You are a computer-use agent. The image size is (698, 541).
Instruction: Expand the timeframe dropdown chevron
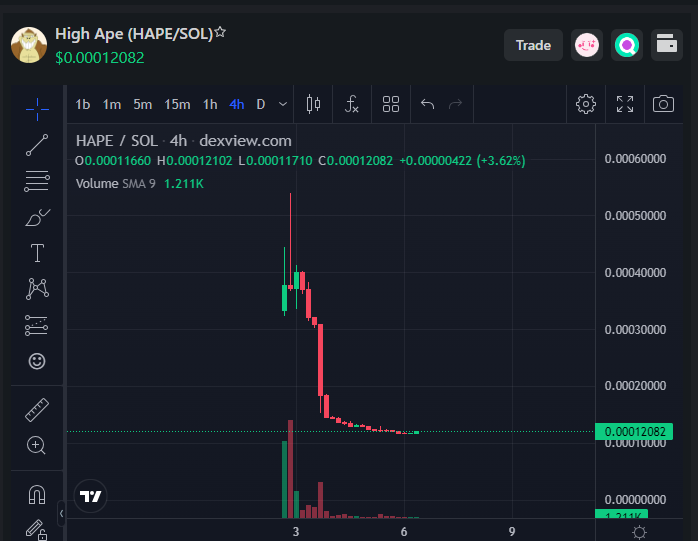283,104
